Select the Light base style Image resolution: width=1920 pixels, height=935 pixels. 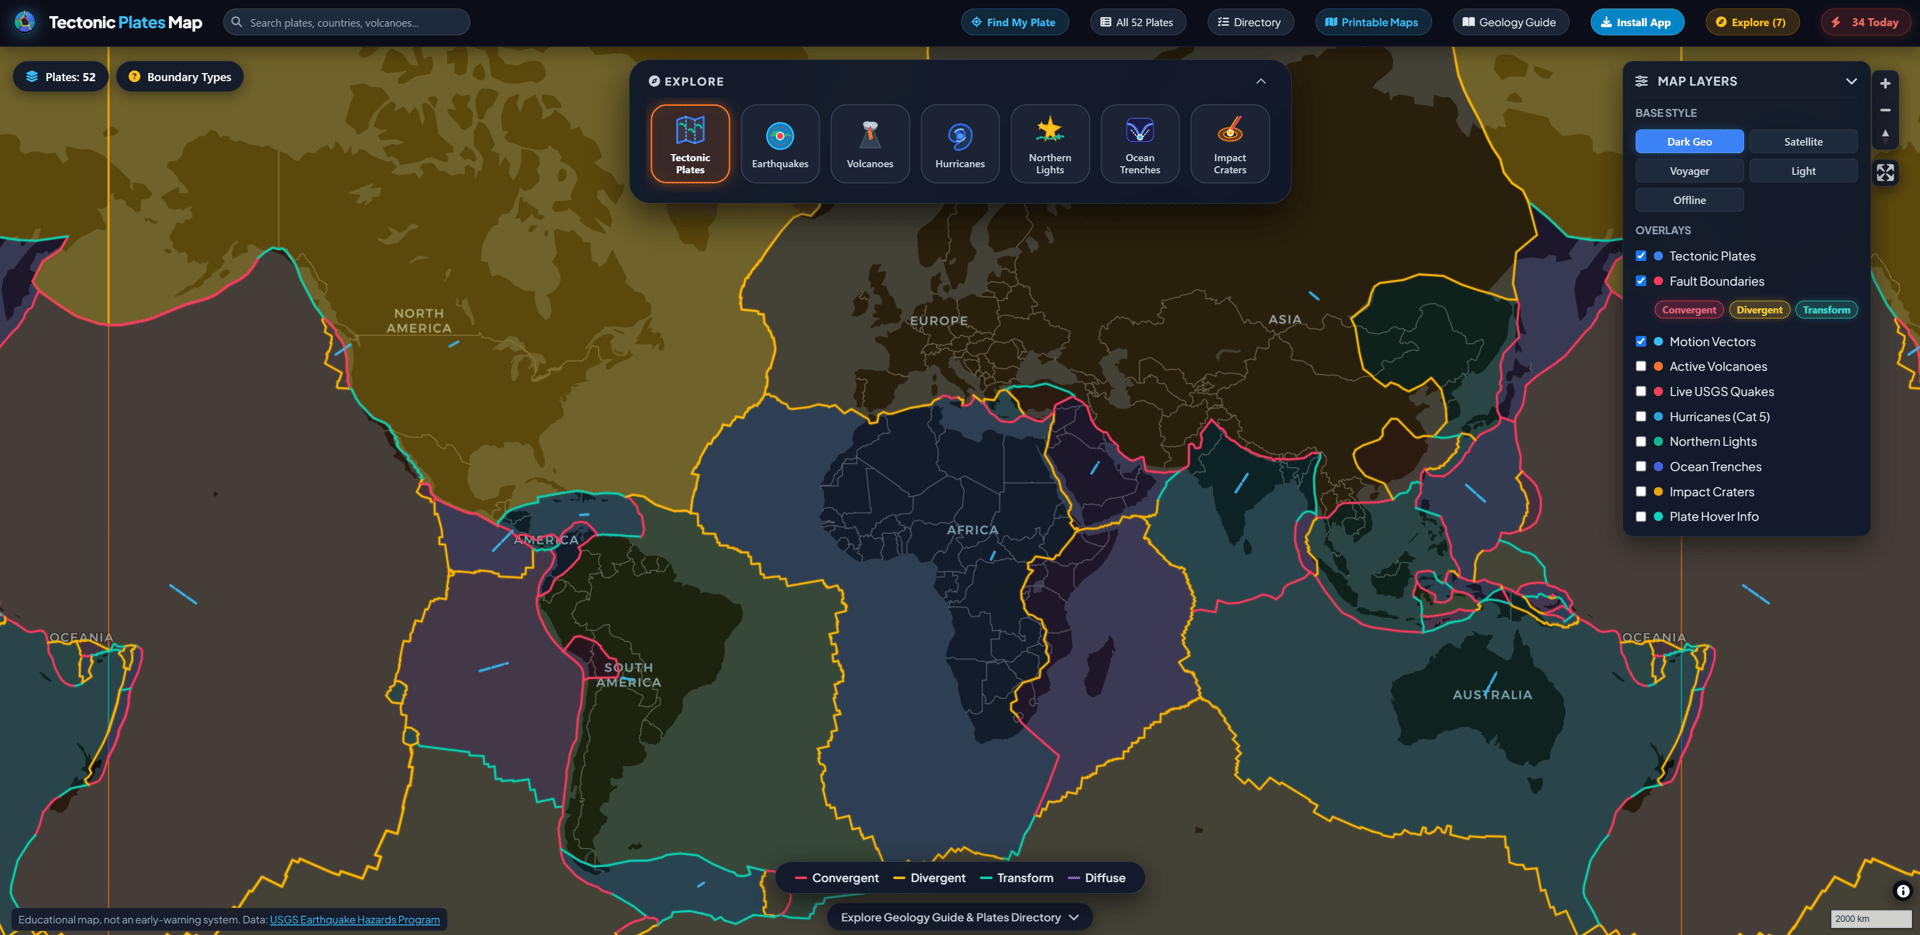(1803, 171)
